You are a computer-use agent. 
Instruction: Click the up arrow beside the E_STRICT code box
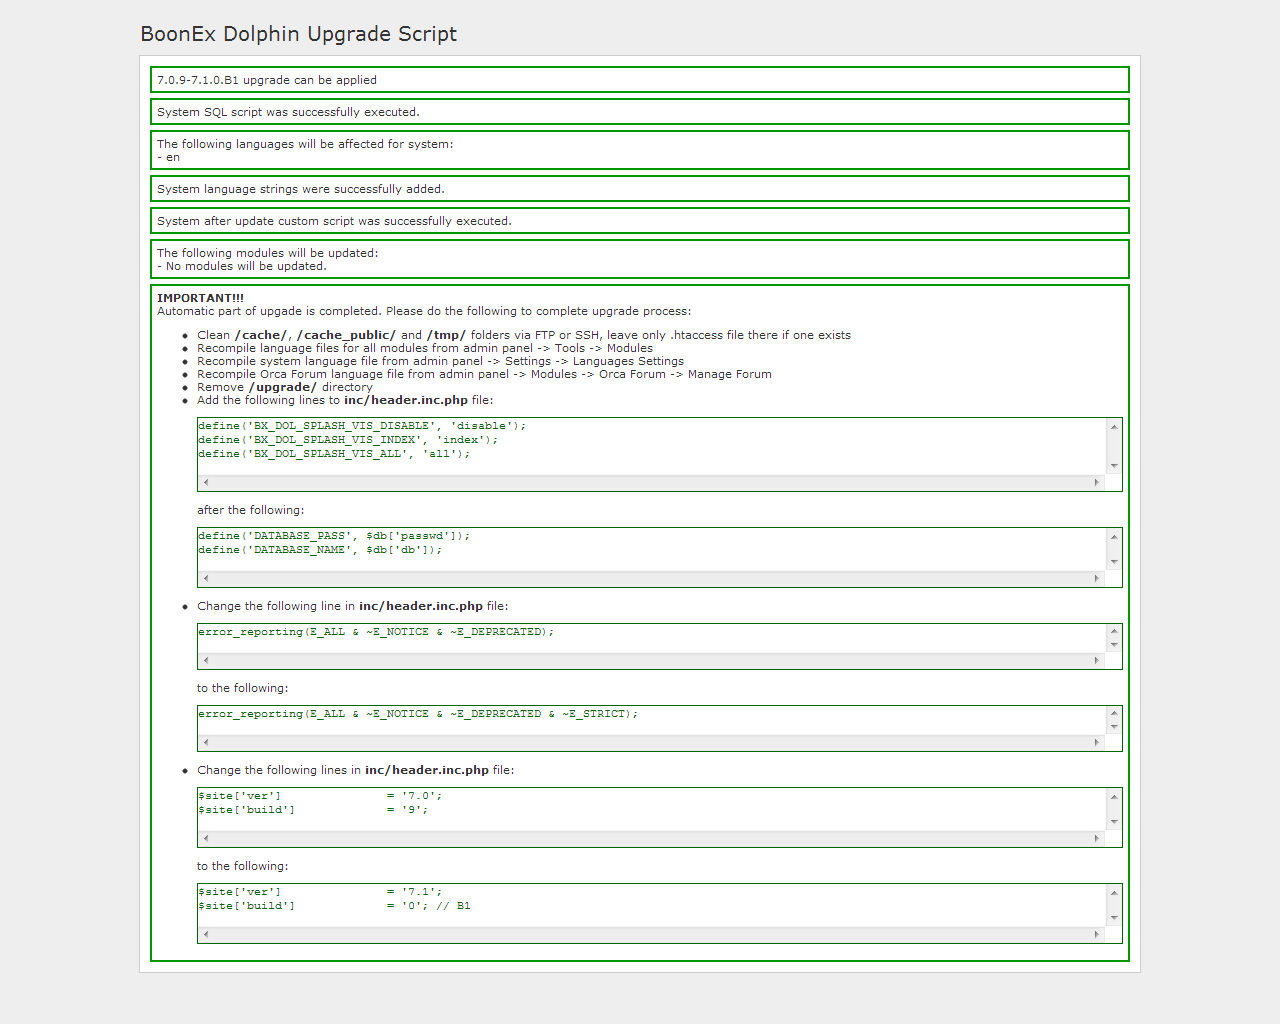[x=1114, y=714]
